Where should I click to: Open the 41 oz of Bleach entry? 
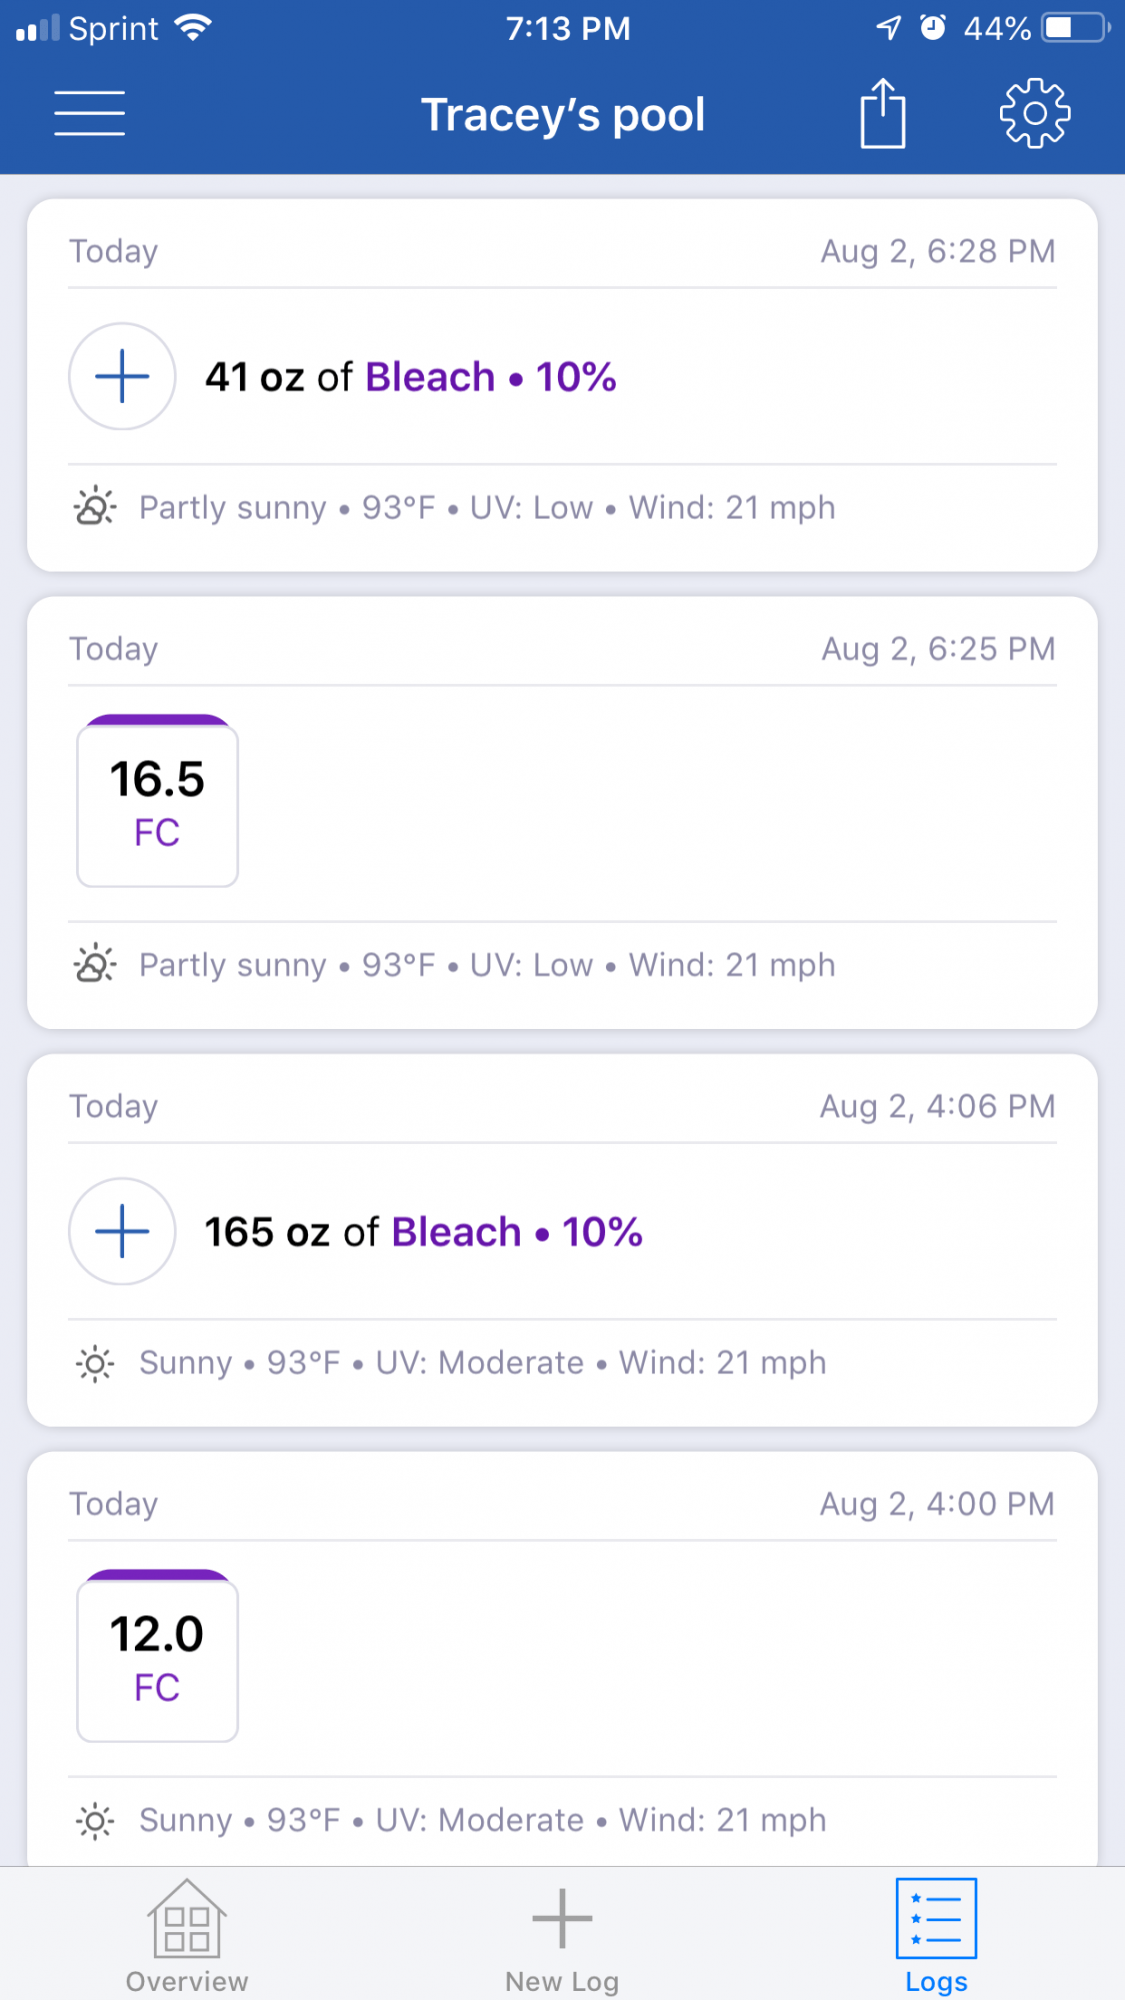[411, 377]
